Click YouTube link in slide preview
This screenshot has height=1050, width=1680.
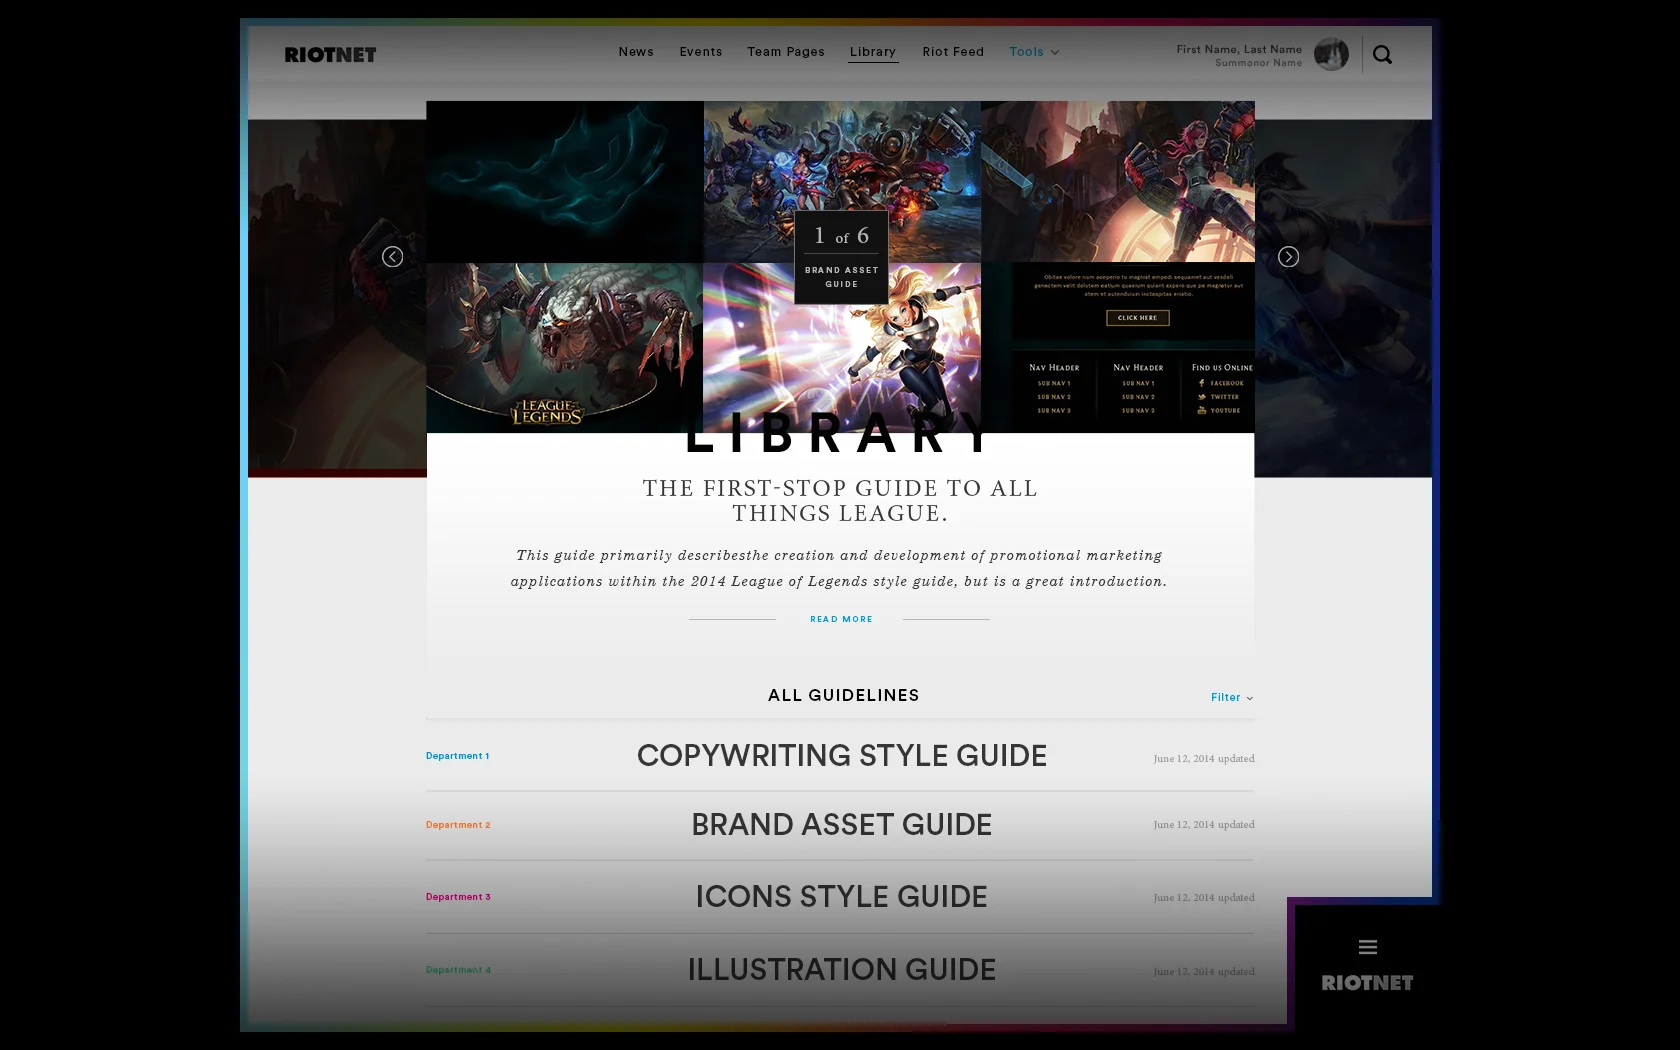1219,410
